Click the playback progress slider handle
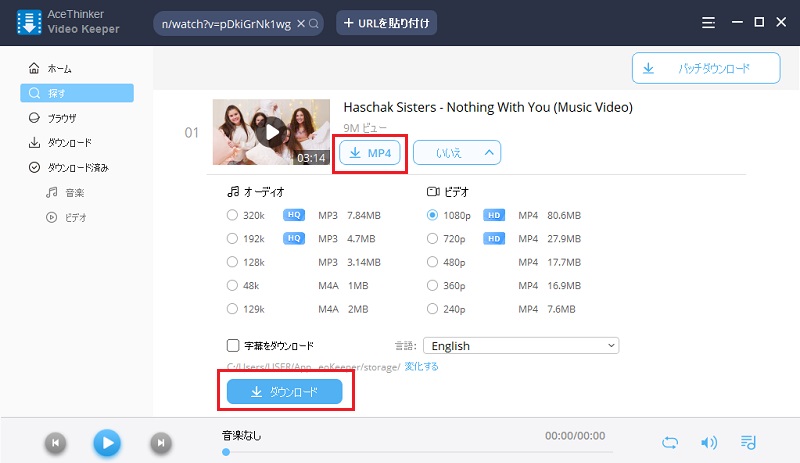The height and width of the screenshot is (463, 800). (x=226, y=452)
